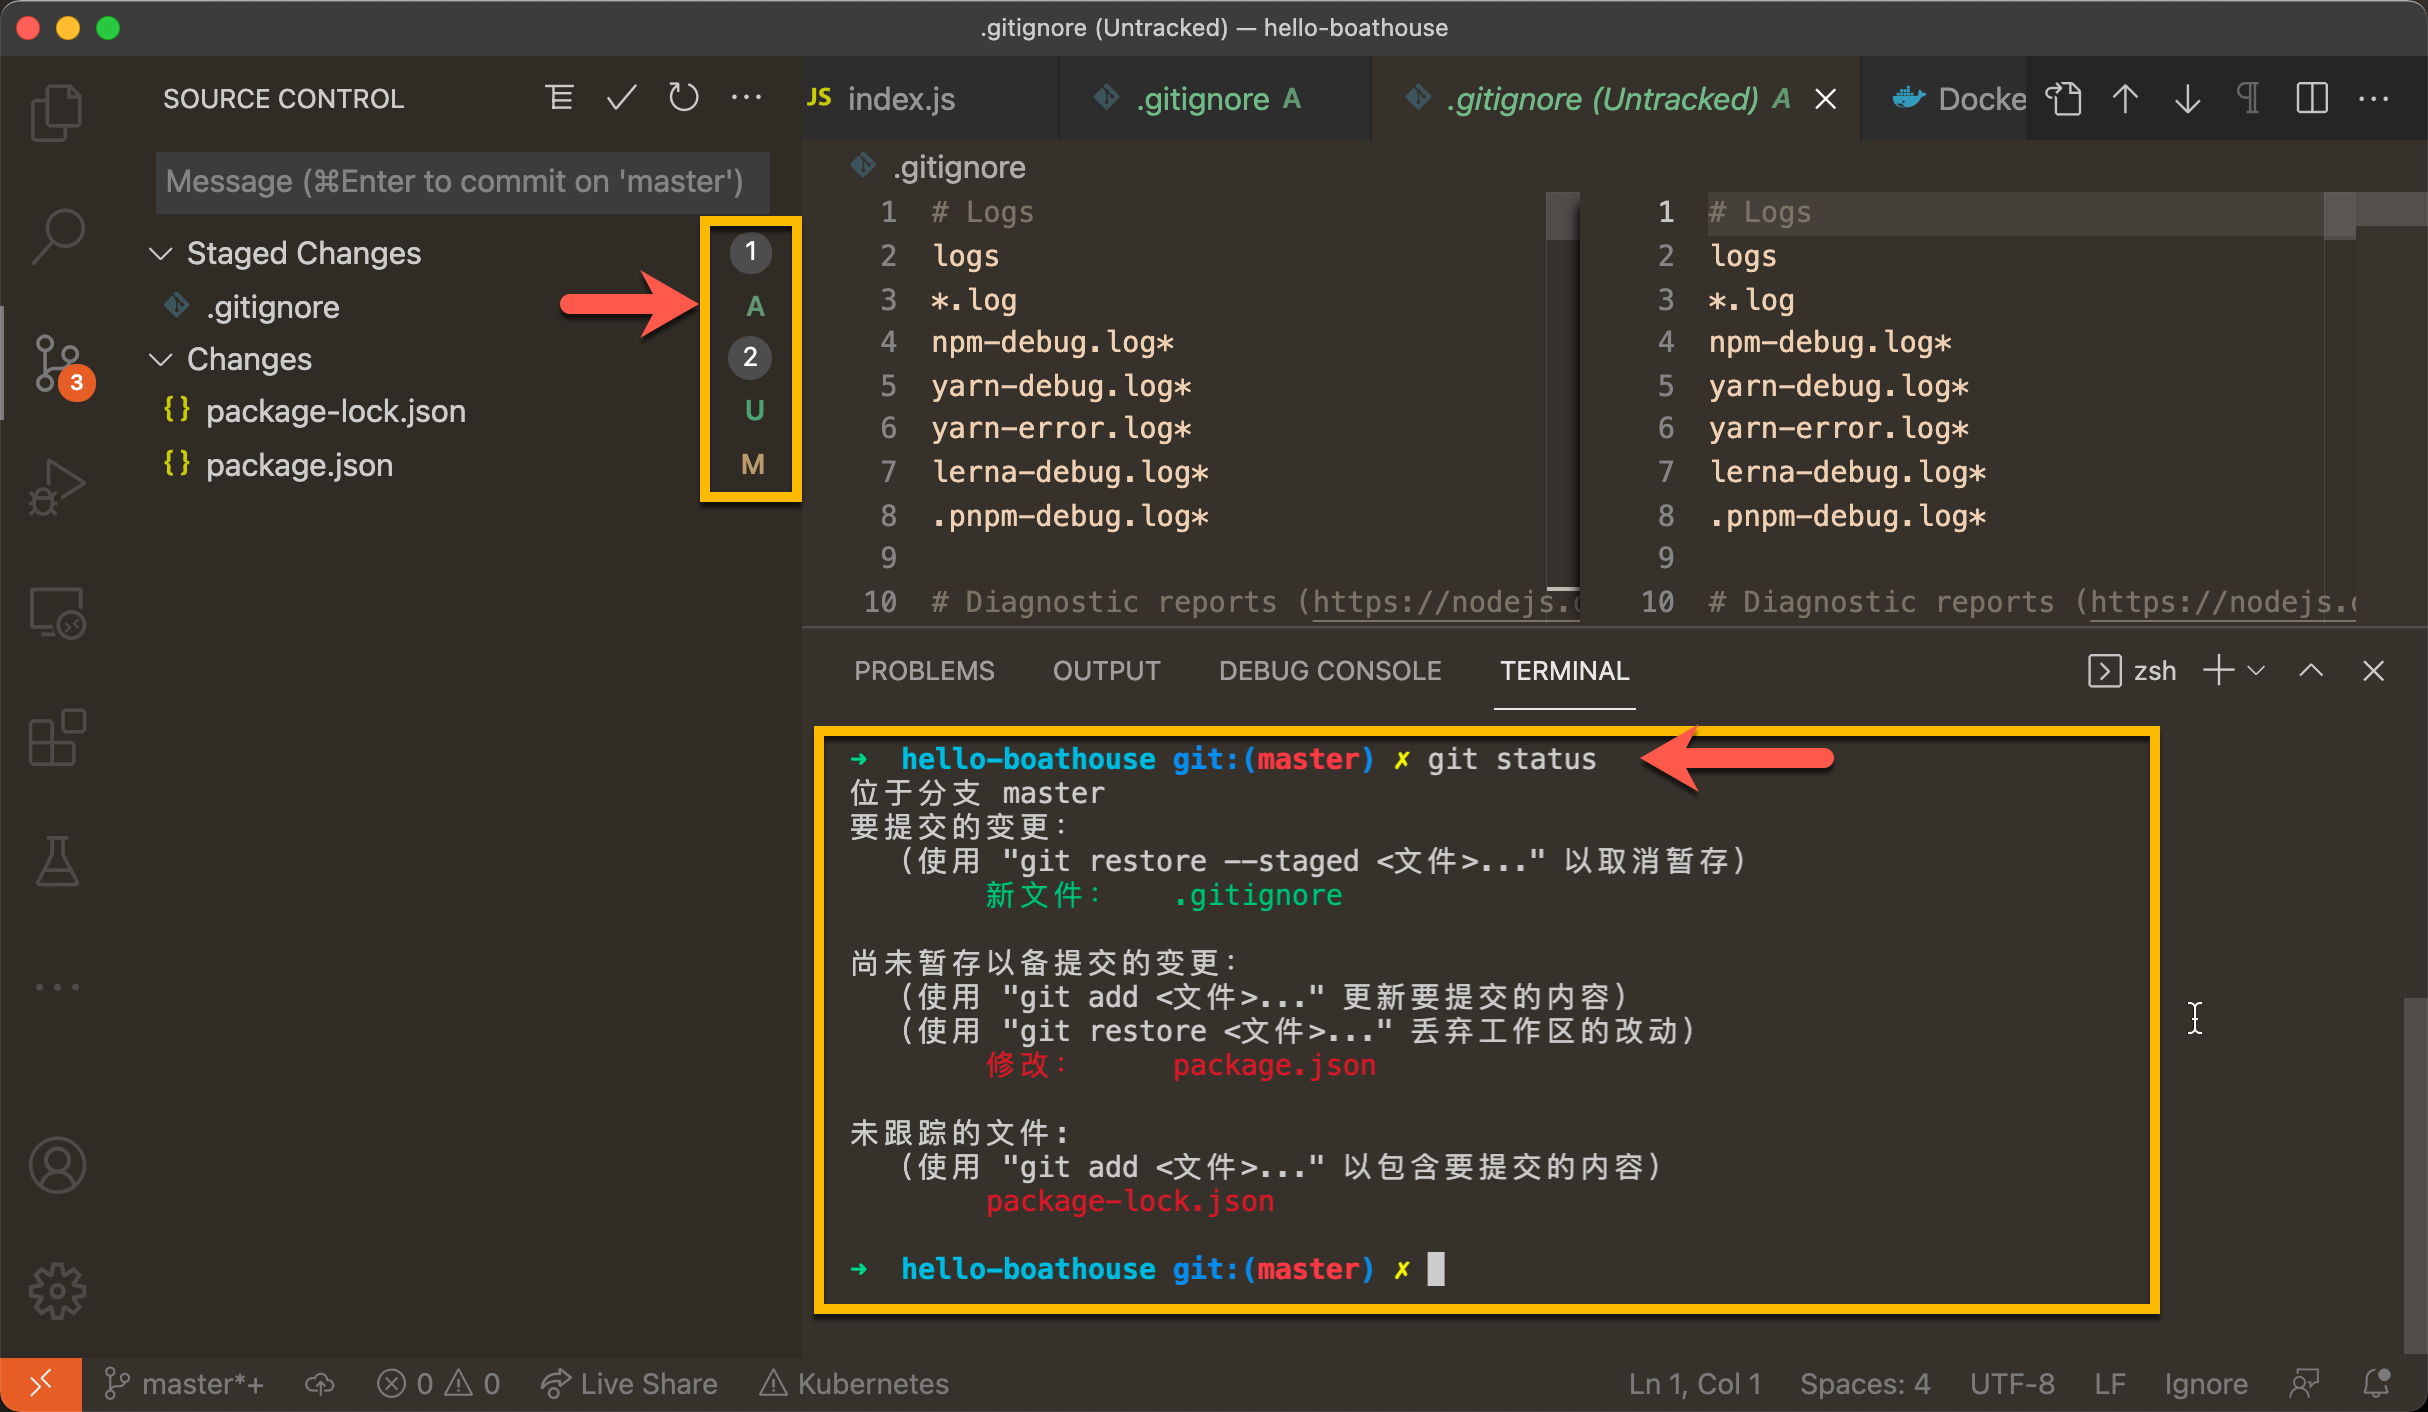Screen dimensions: 2428x1412
Task: Open the Explorer view in activity bar
Action: pyautogui.click(x=57, y=112)
